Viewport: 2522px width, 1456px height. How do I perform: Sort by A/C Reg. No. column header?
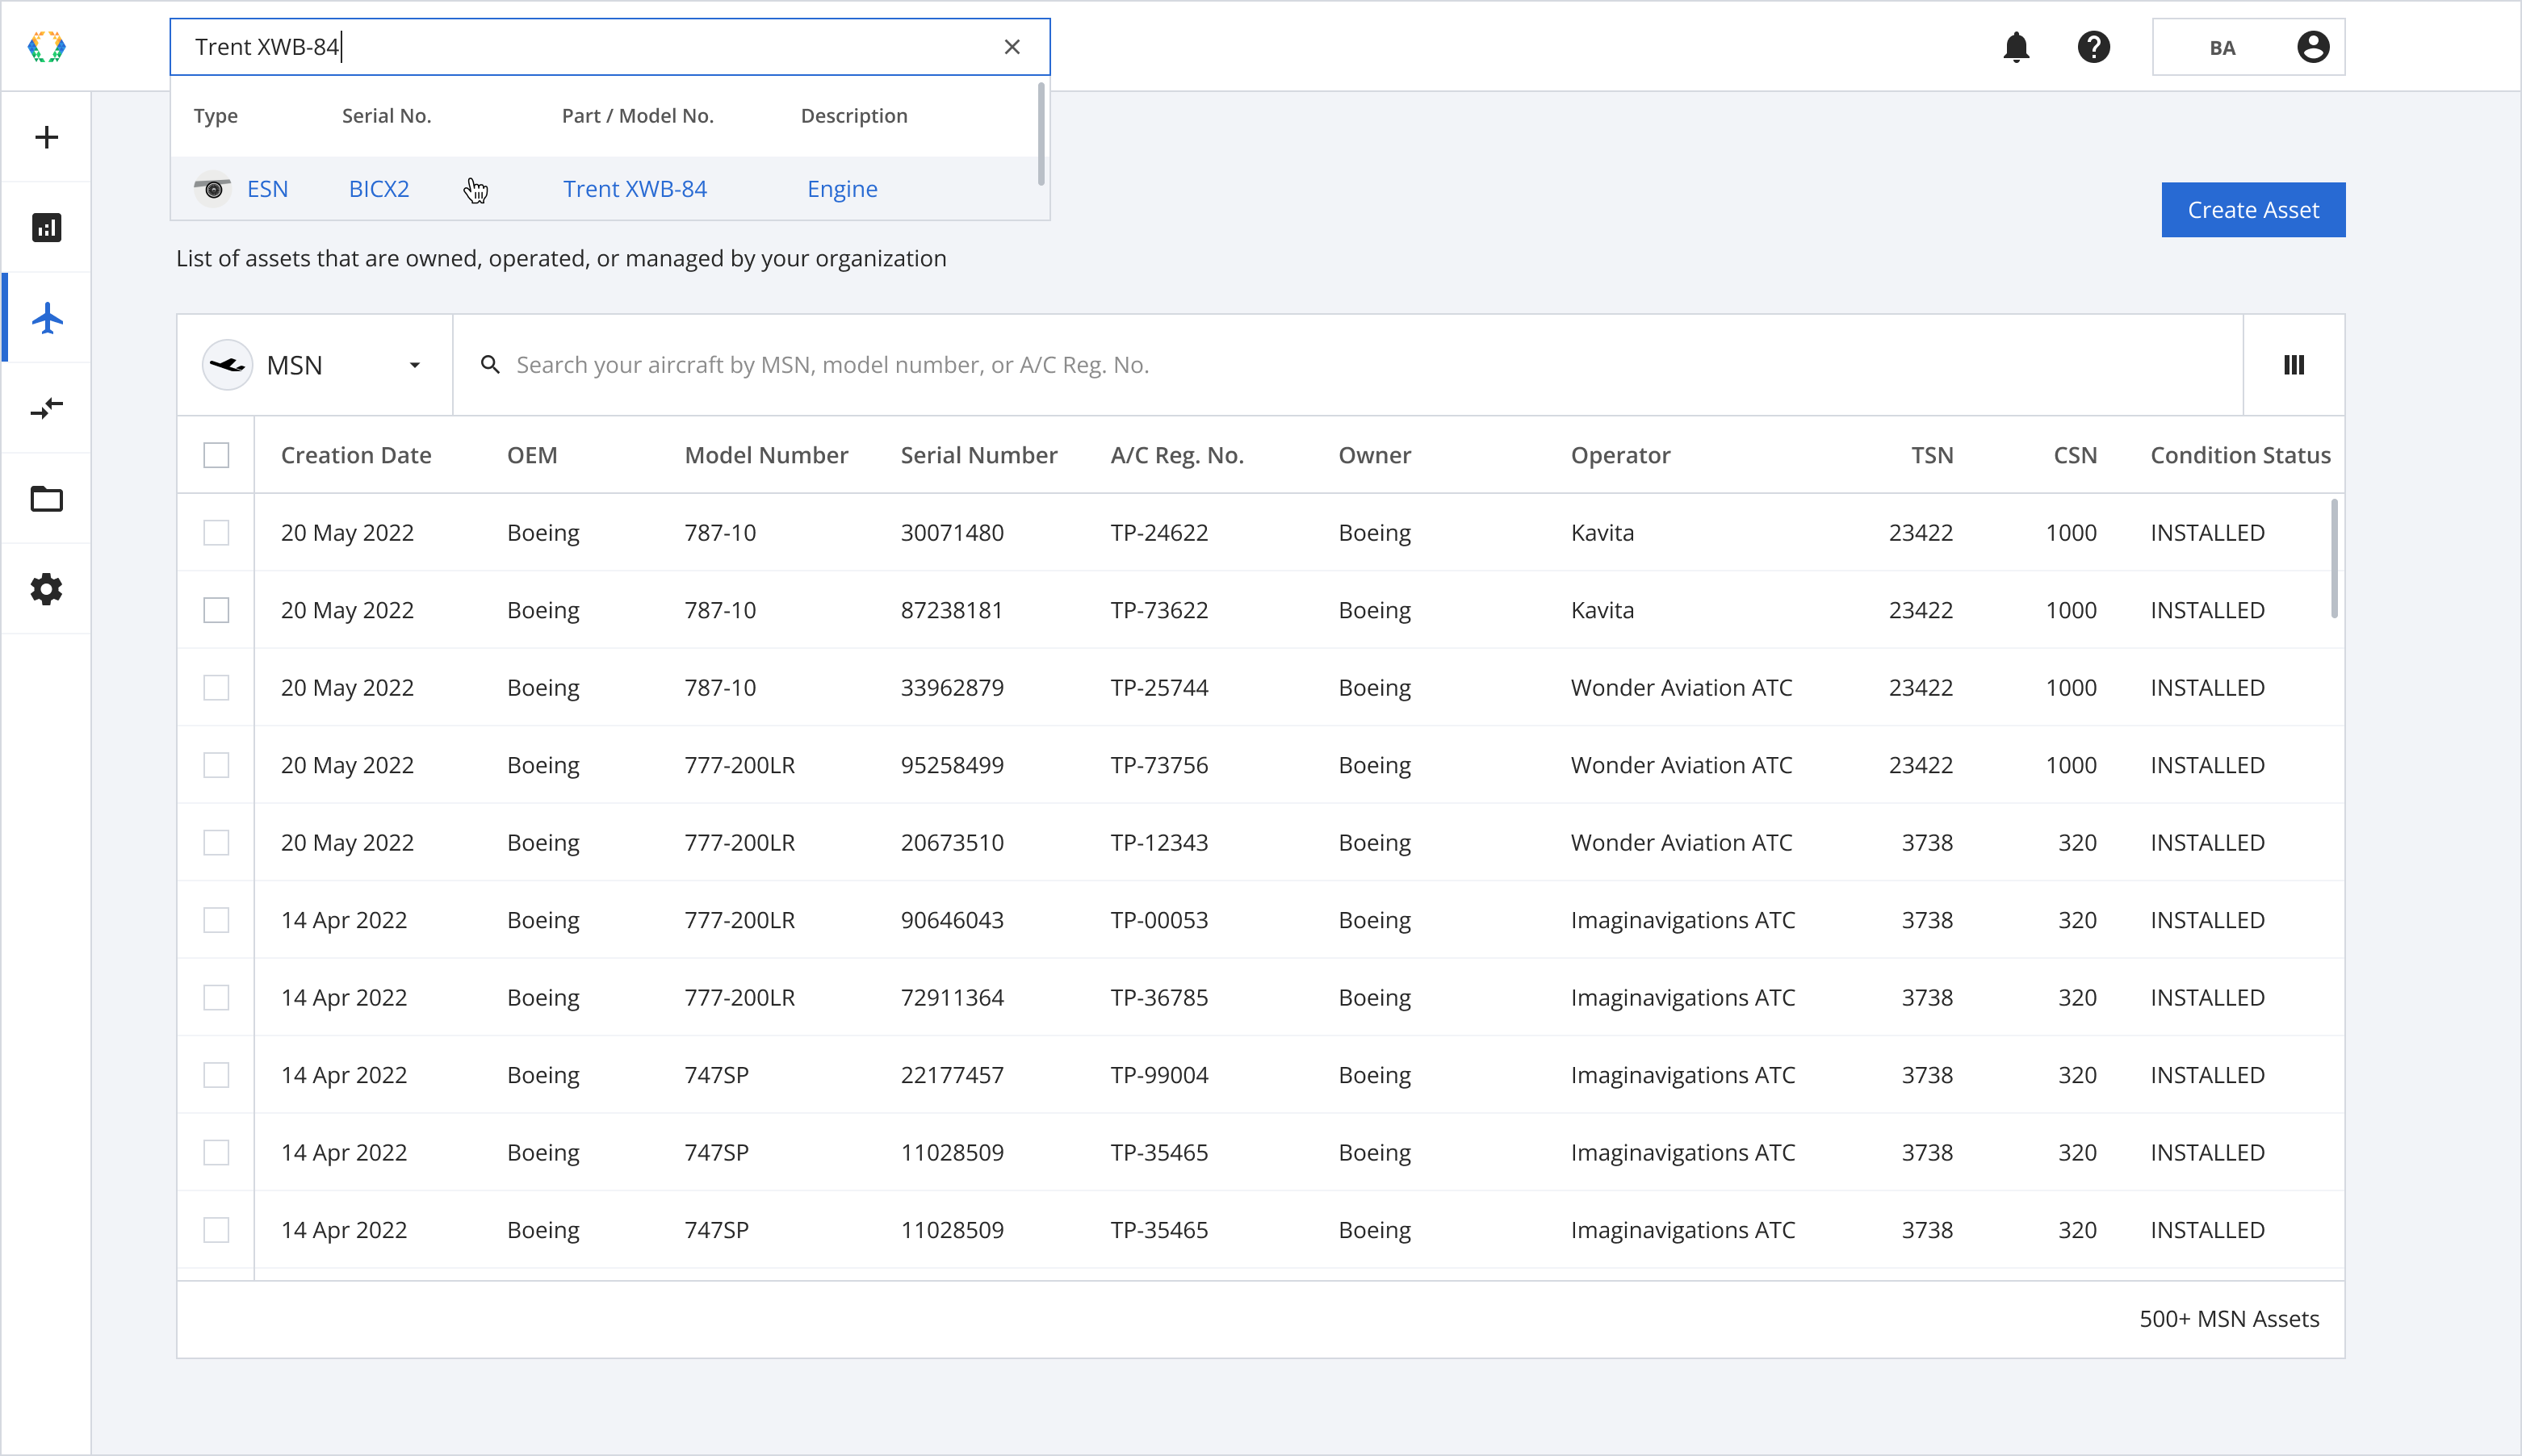(x=1177, y=455)
